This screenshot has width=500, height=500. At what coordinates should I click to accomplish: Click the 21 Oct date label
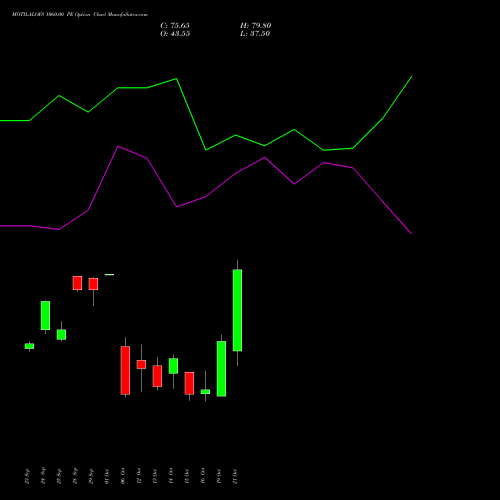pyautogui.click(x=235, y=476)
